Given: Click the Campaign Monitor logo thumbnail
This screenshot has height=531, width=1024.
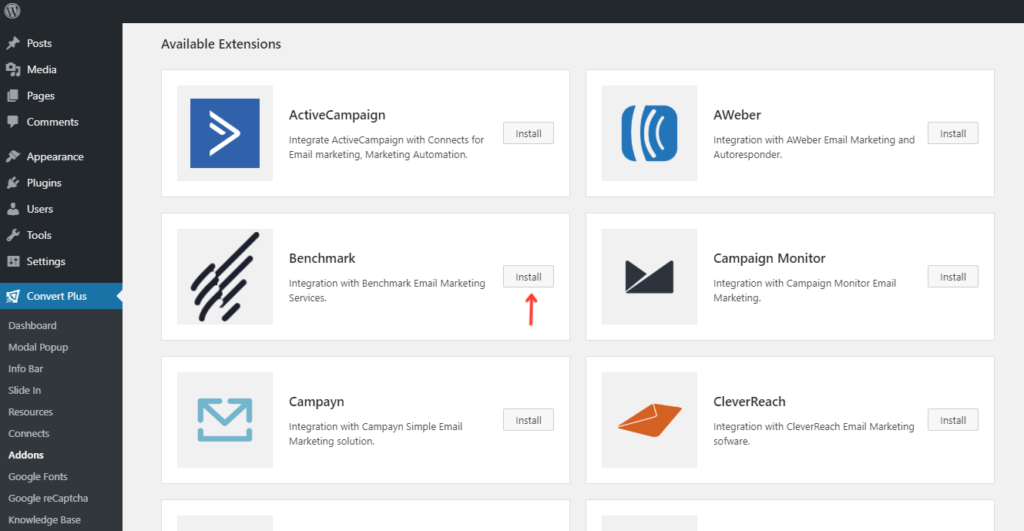Looking at the screenshot, I should (x=649, y=276).
